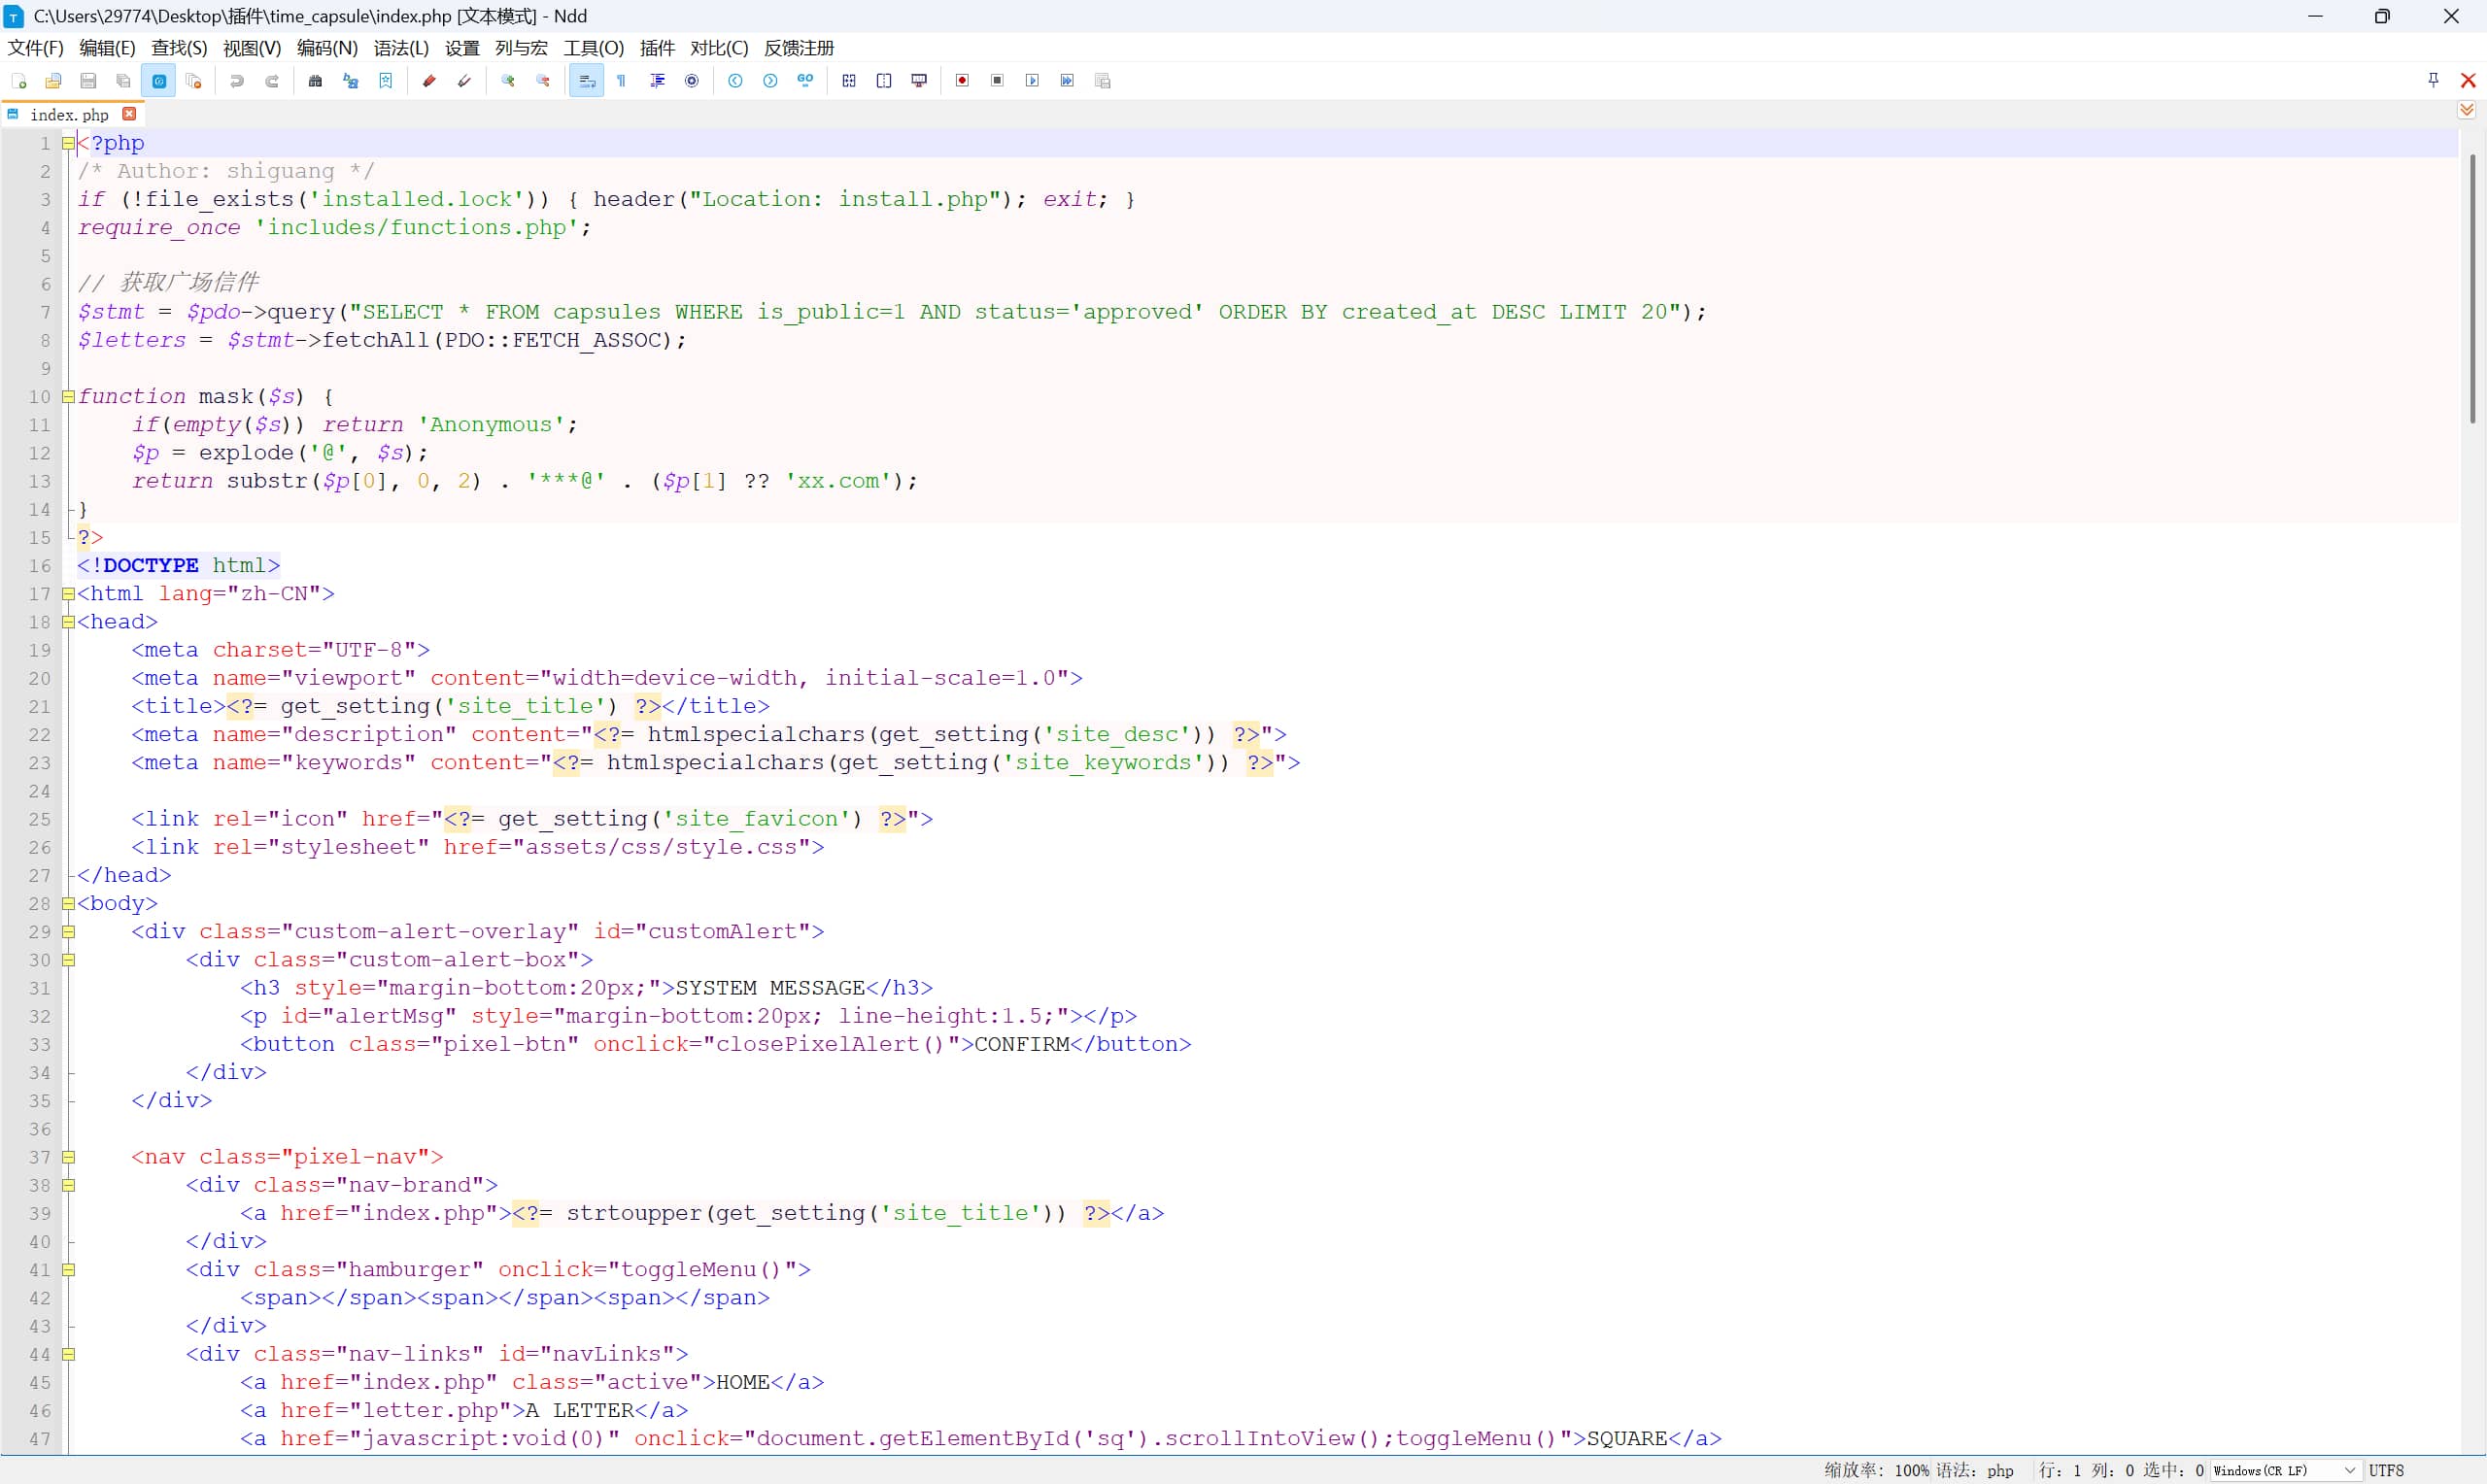Click the bookmark star icon
2487x1484 pixels.
(386, 81)
